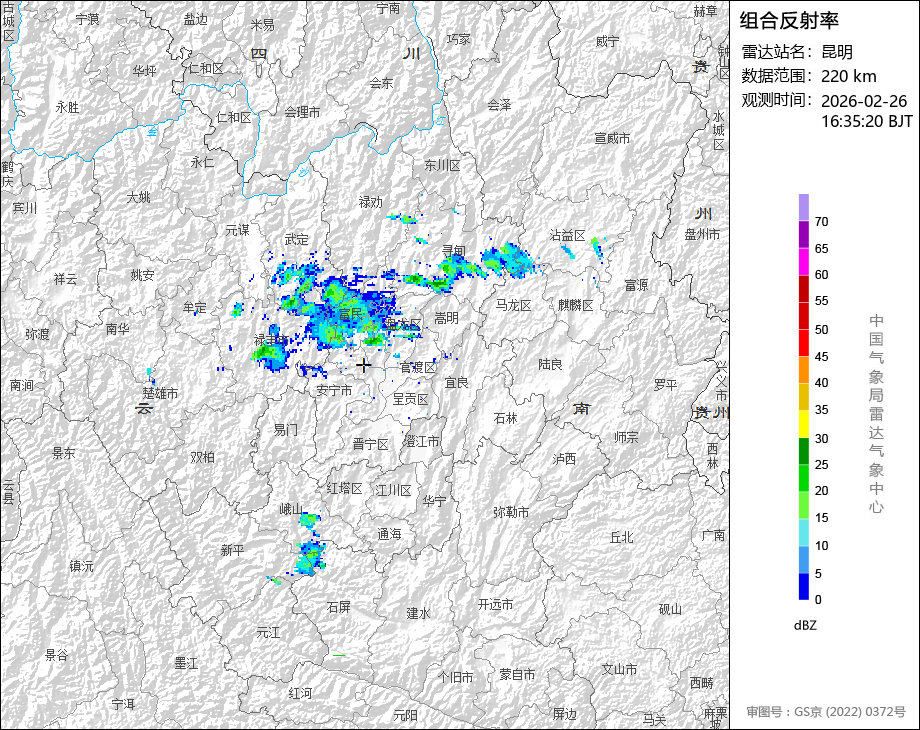Click the 澄江市 map label

(421, 441)
